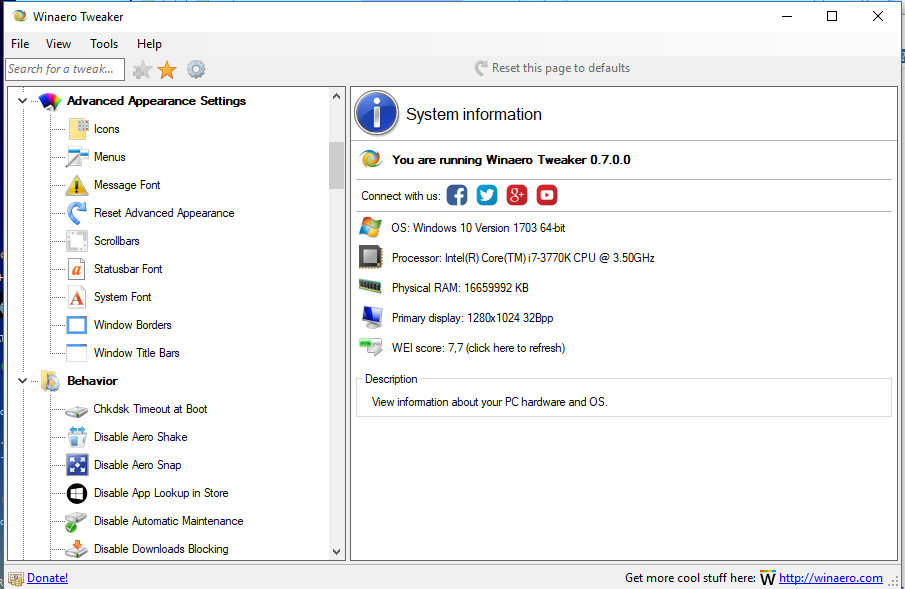Click the Winaero logo beside version text
The height and width of the screenshot is (589, 905).
(x=371, y=159)
